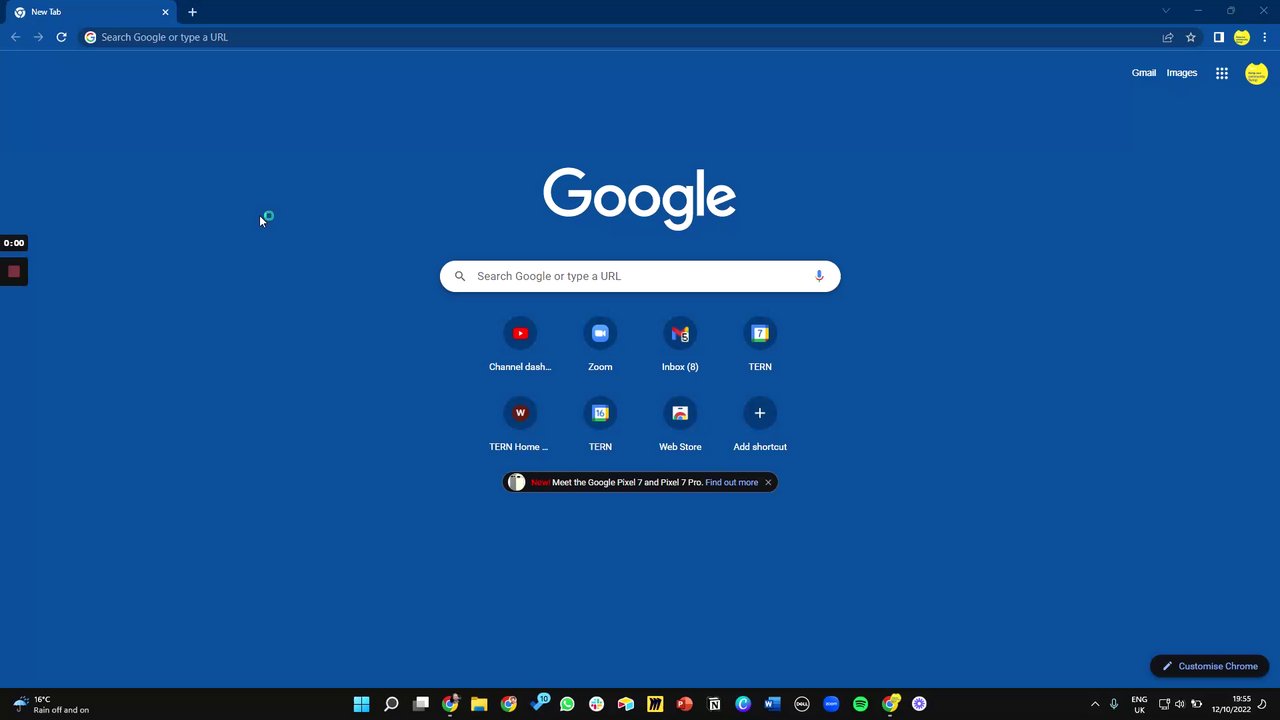Open the ENG UK language switcher
The image size is (1280, 720).
pos(1139,704)
